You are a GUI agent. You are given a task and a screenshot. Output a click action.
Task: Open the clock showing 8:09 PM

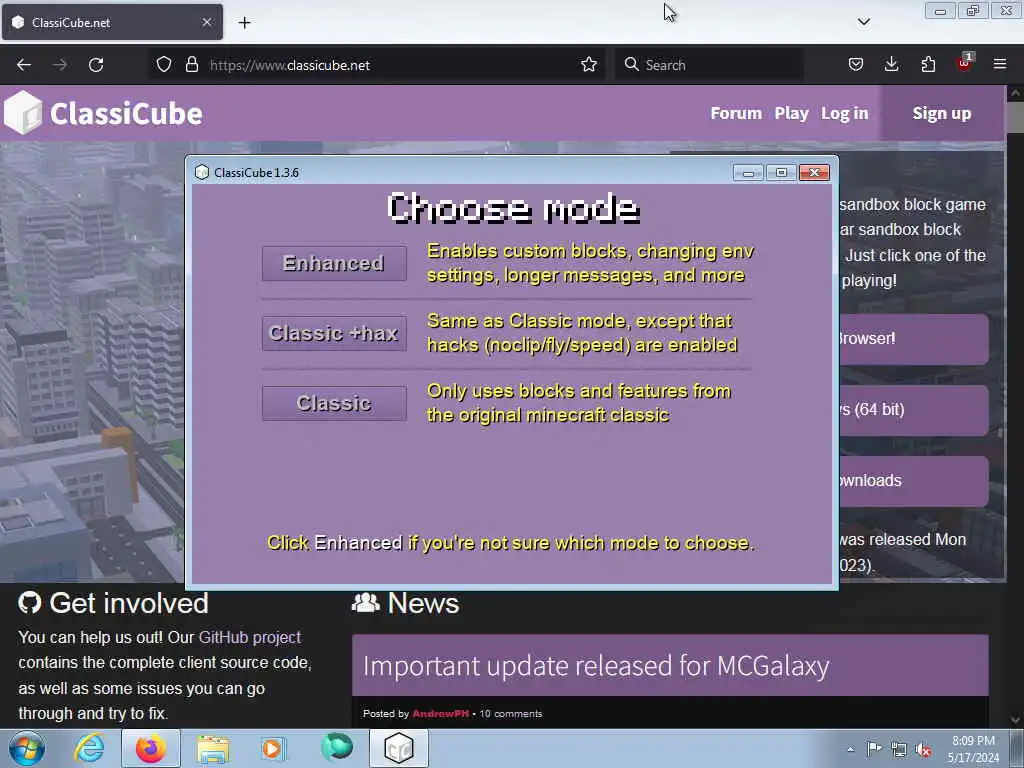point(973,749)
